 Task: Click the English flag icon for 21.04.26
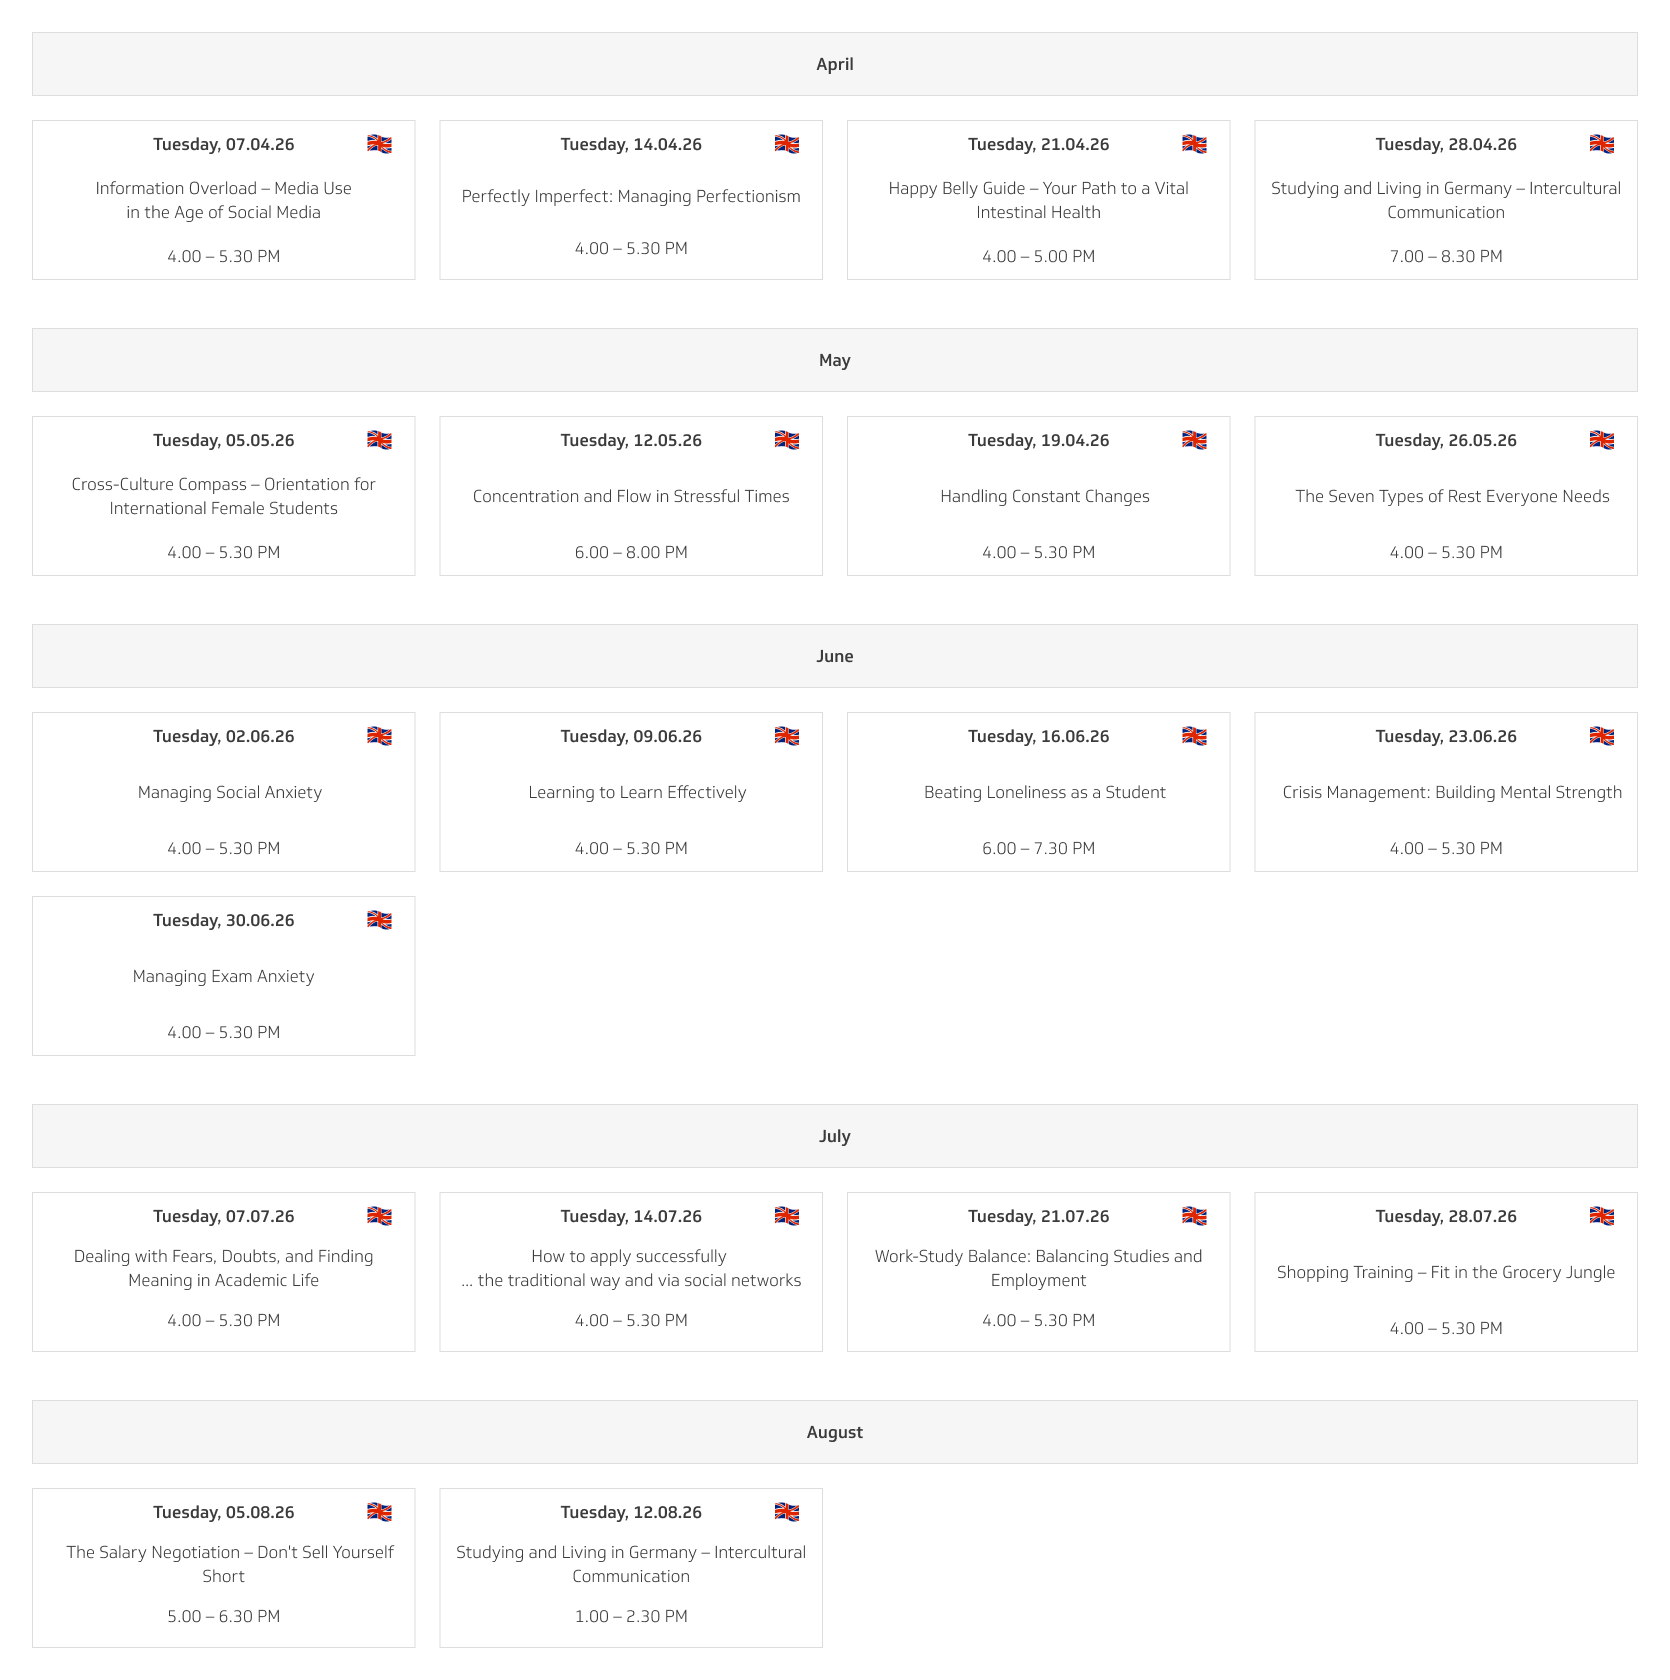pyautogui.click(x=1194, y=144)
